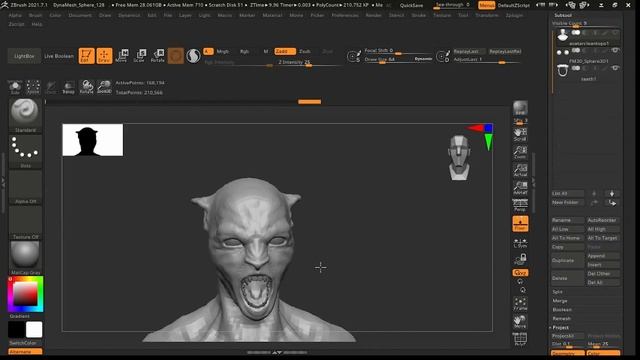Open the MatCap Gray material selector

point(25,258)
